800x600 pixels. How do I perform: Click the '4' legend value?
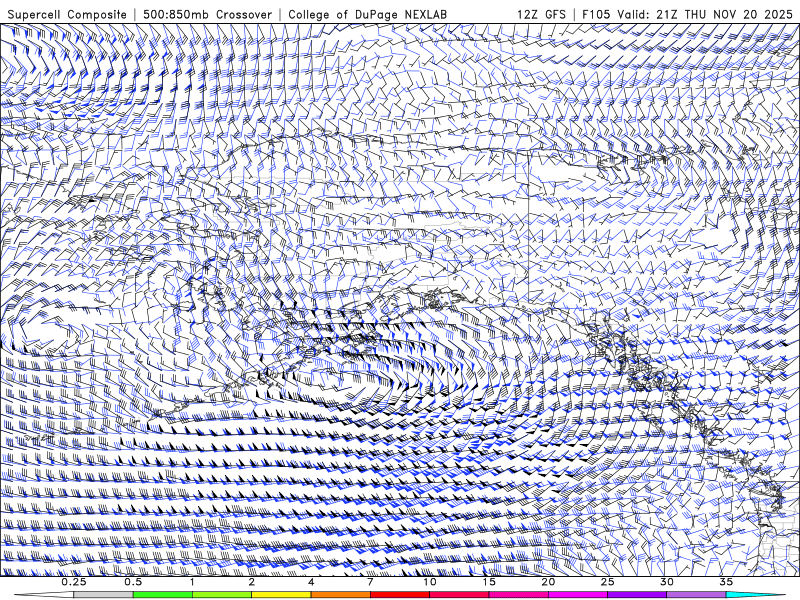(x=311, y=582)
